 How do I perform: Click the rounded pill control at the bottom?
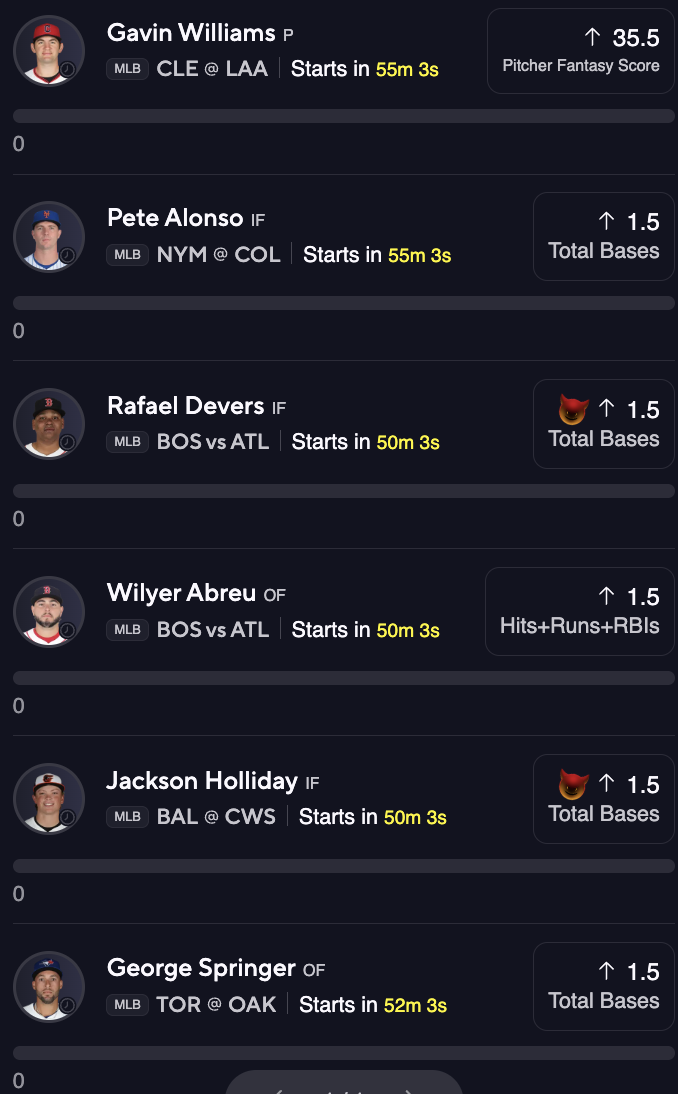[x=343, y=1084]
